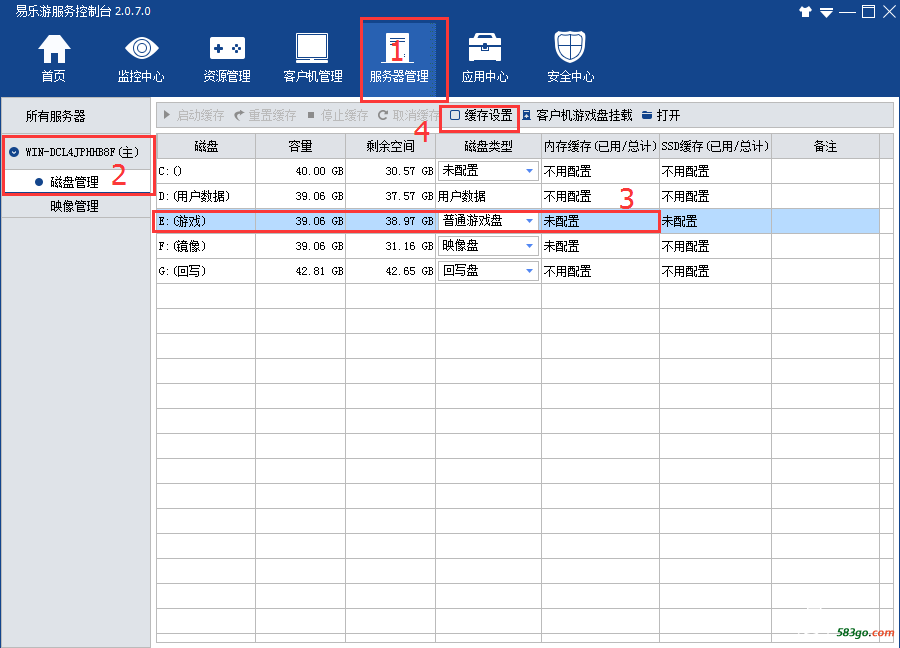Open 安全中心 shield icon

coord(570,57)
